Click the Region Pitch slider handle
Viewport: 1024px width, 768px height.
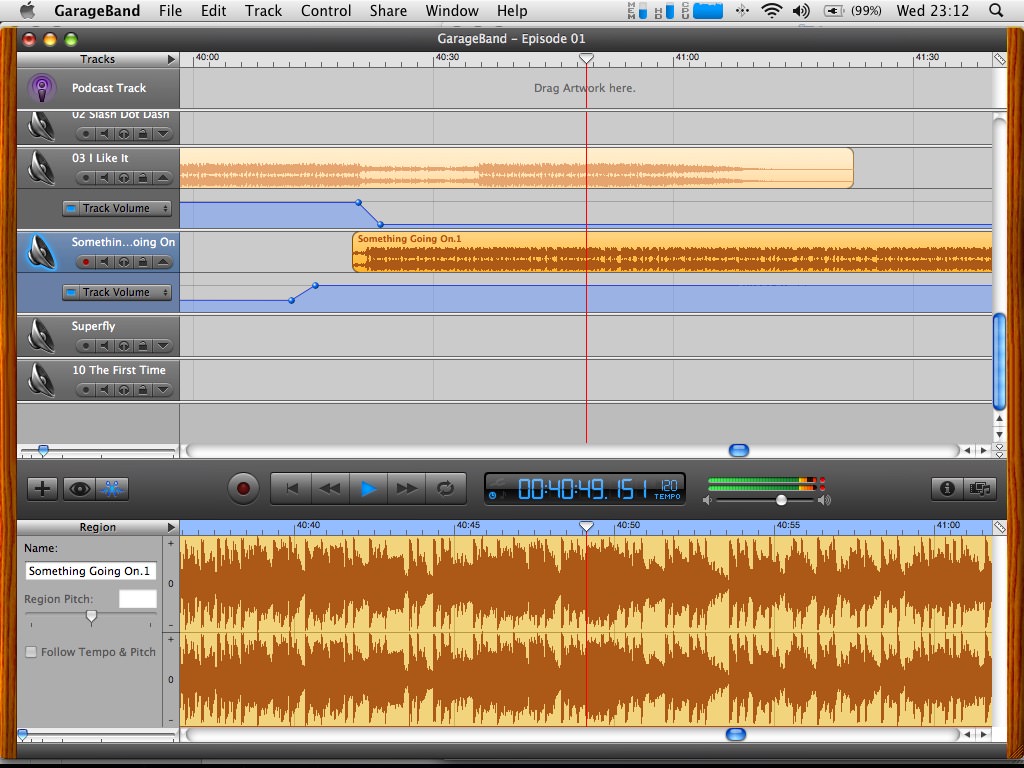click(91, 617)
